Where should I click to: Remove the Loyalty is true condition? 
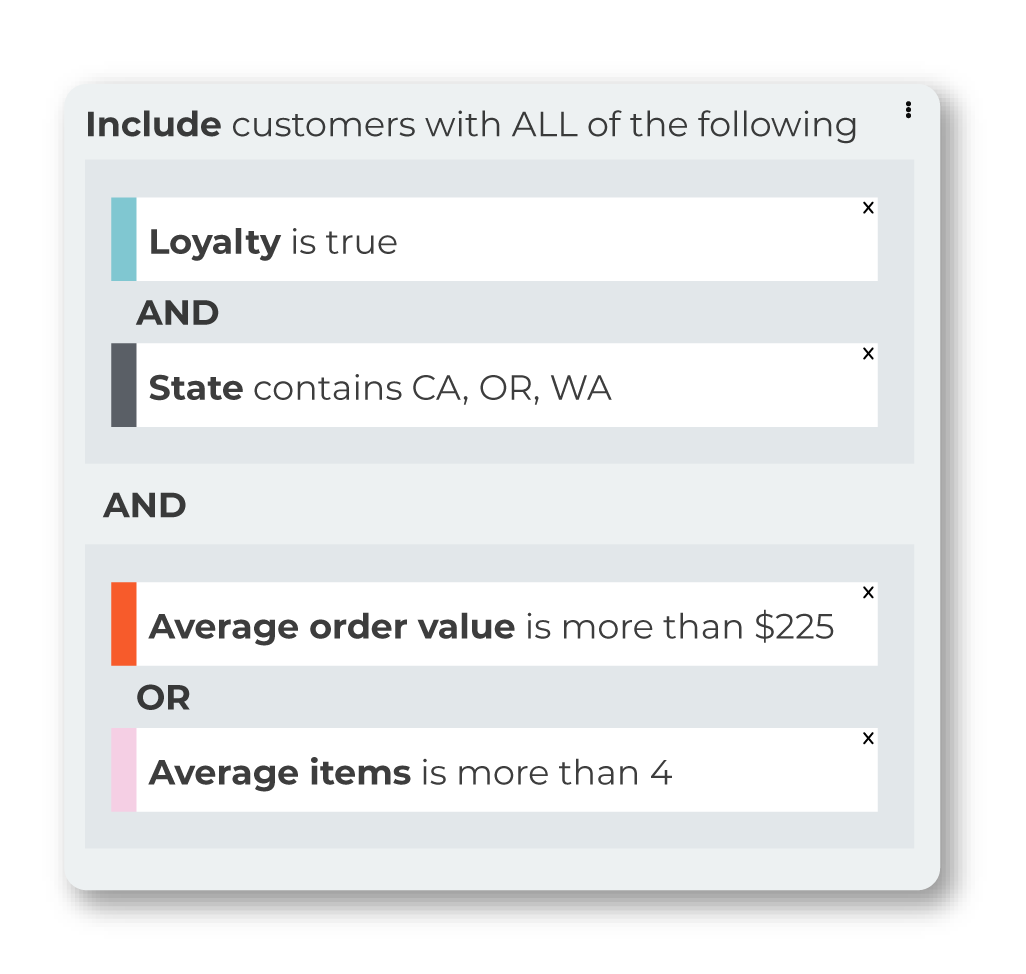click(868, 208)
